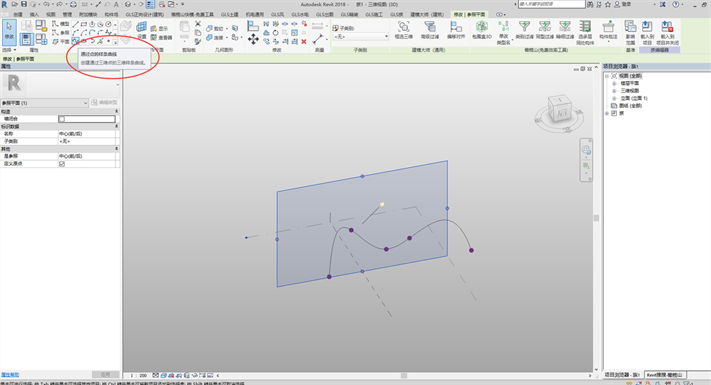Select the Modify arrow tool
This screenshot has height=385, width=711.
click(9, 32)
